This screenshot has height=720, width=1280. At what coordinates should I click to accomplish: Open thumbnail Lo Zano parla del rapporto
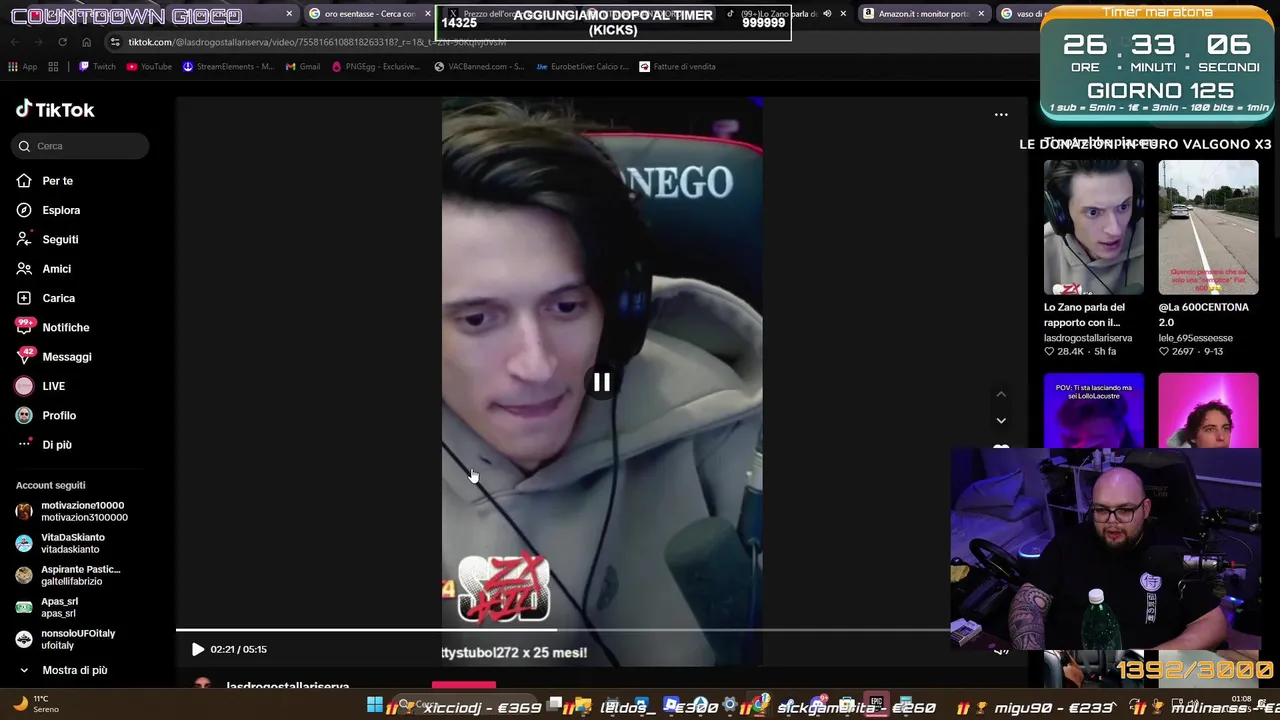click(x=1094, y=227)
